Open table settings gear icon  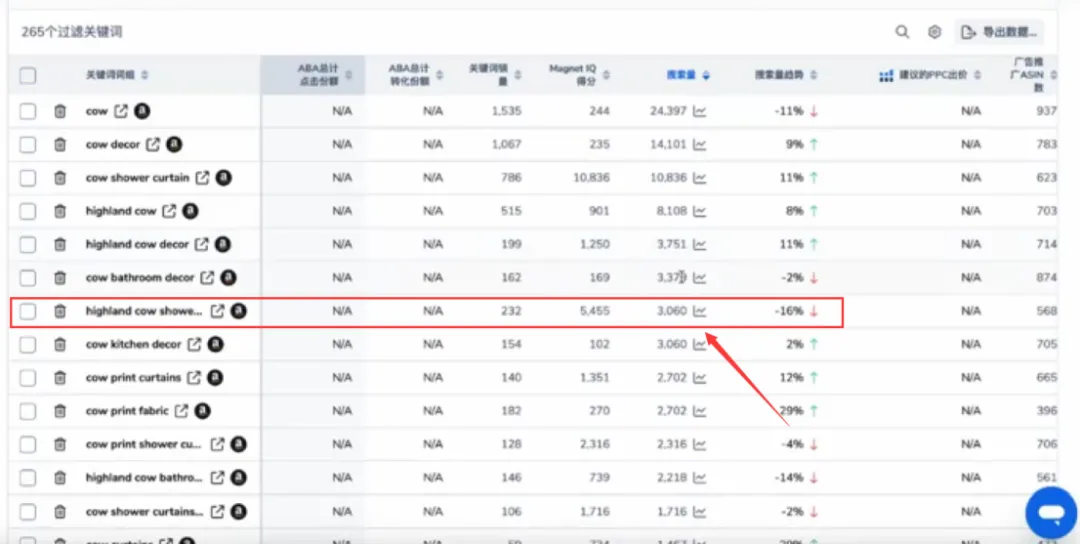[x=935, y=32]
